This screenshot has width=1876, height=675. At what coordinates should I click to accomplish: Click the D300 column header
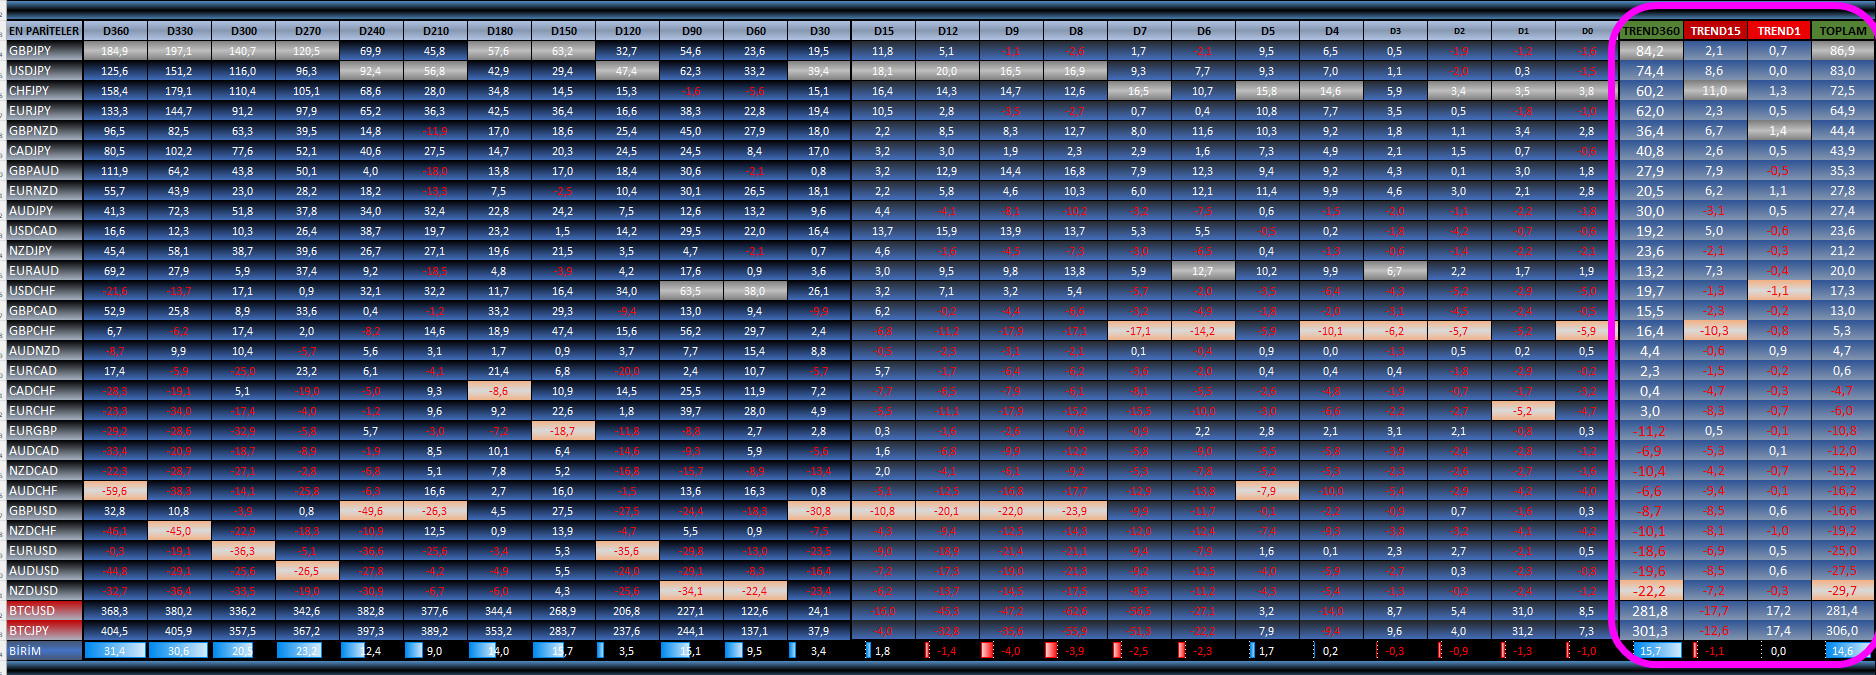coord(243,31)
